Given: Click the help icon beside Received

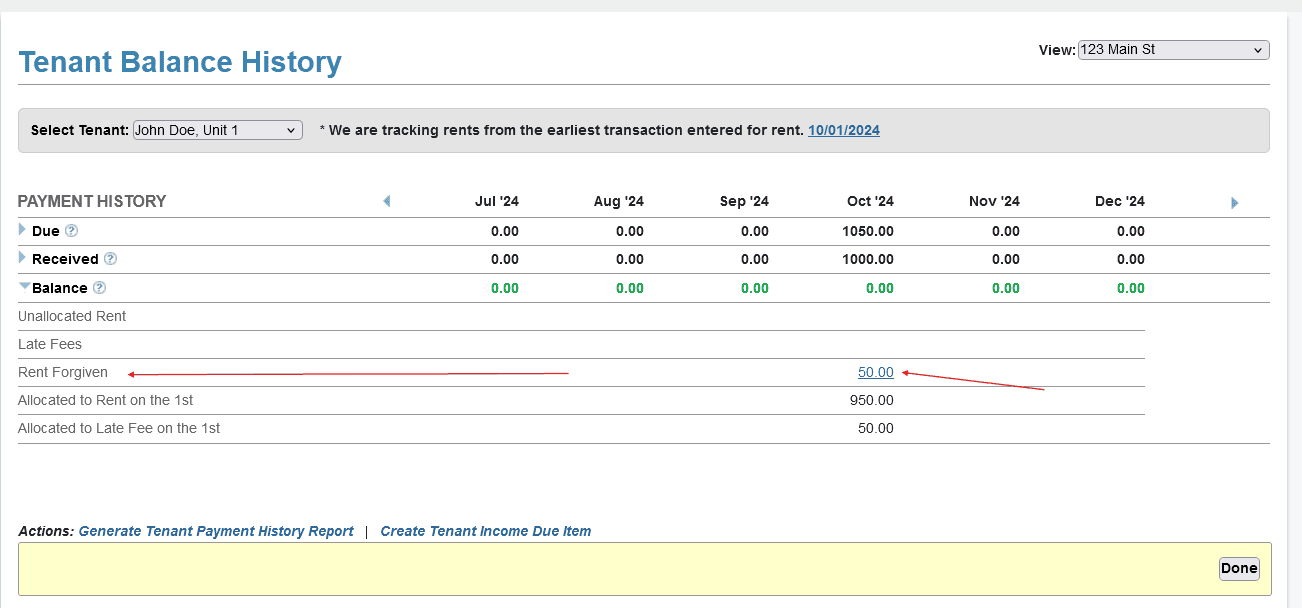Looking at the screenshot, I should point(110,259).
